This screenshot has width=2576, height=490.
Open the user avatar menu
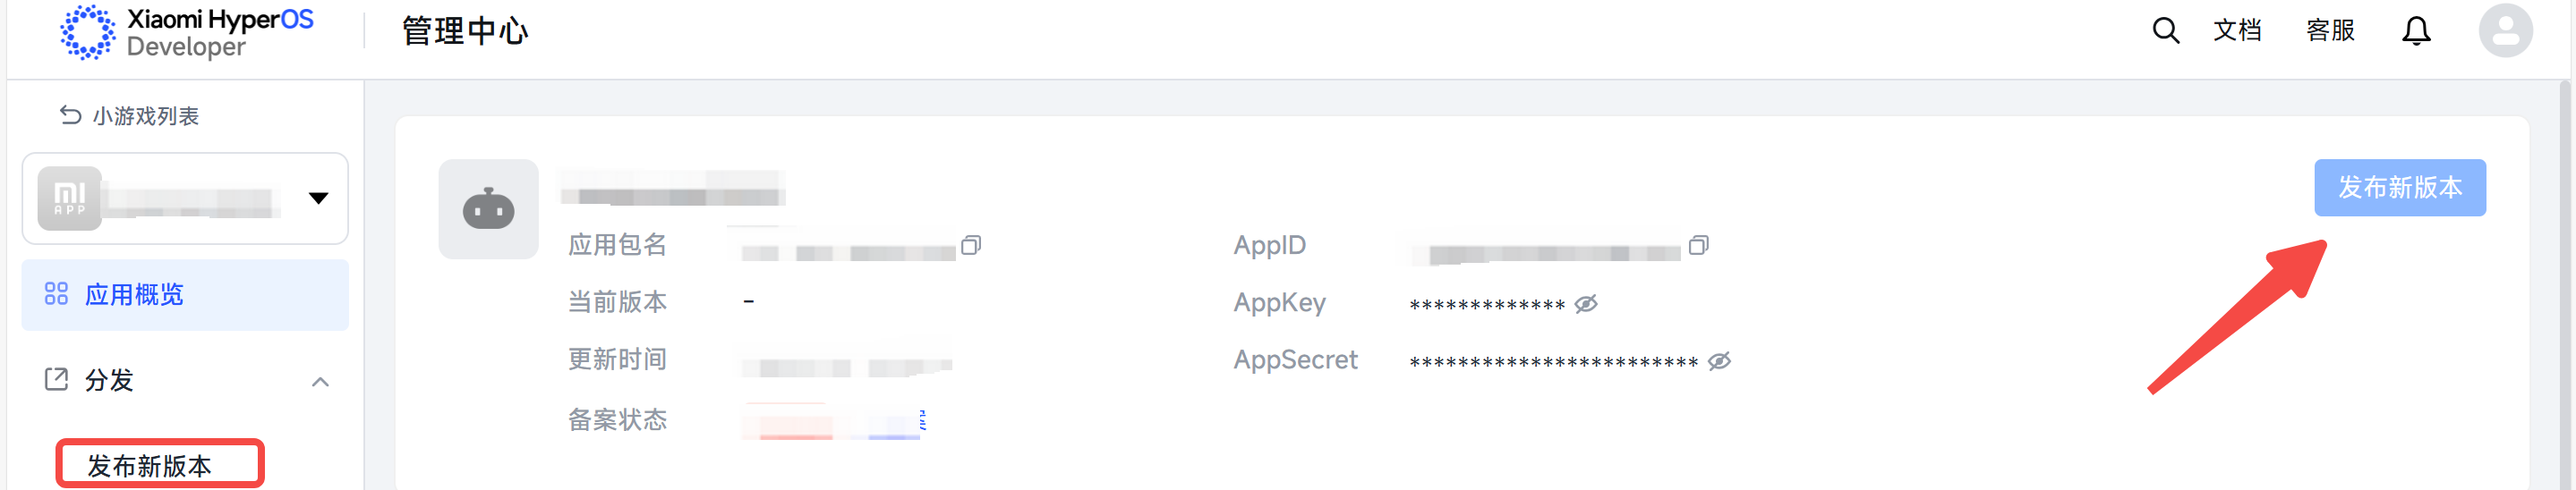(2505, 30)
